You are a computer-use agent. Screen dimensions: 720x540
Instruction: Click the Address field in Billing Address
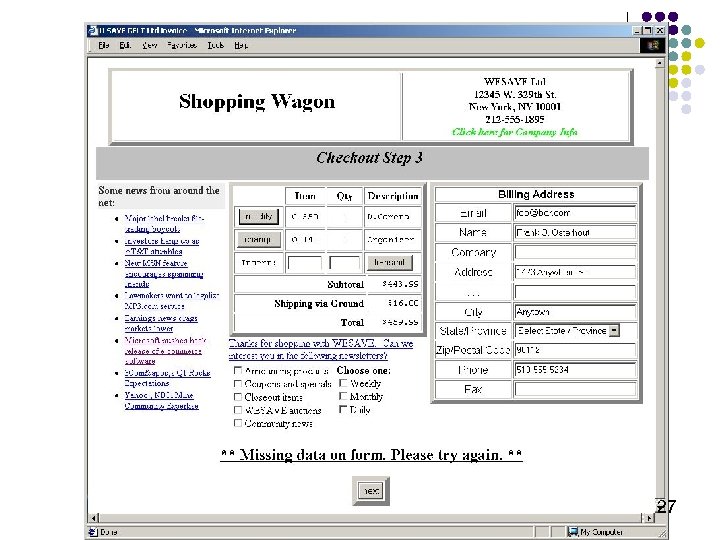tap(575, 272)
